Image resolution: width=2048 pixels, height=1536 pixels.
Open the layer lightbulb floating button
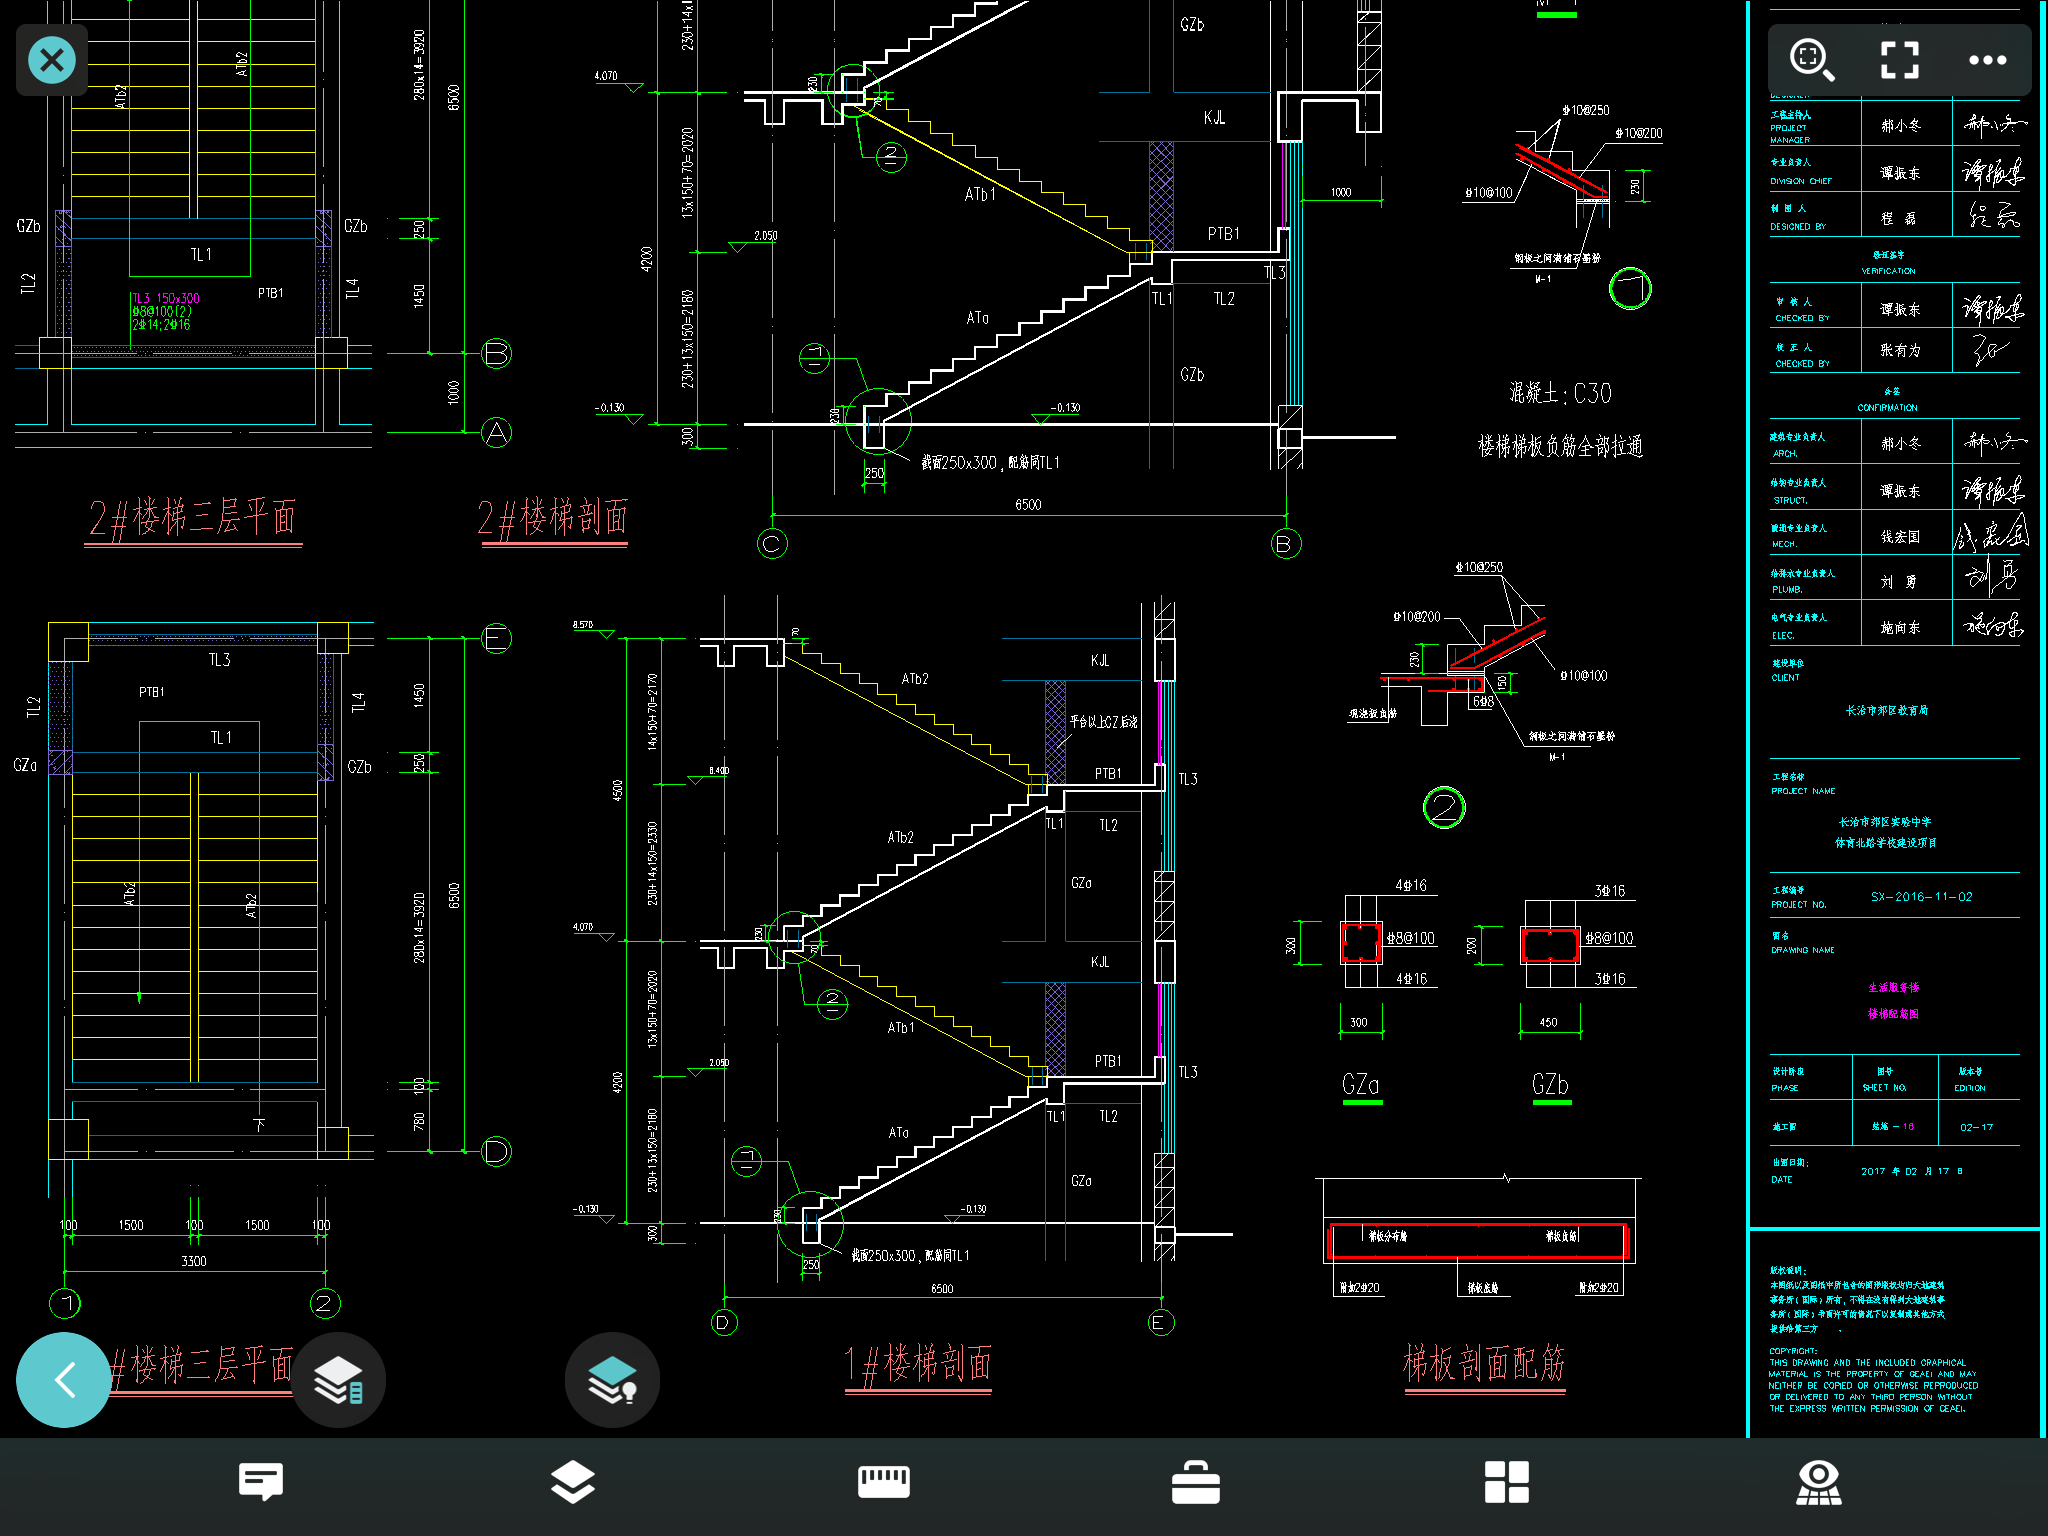tap(612, 1380)
